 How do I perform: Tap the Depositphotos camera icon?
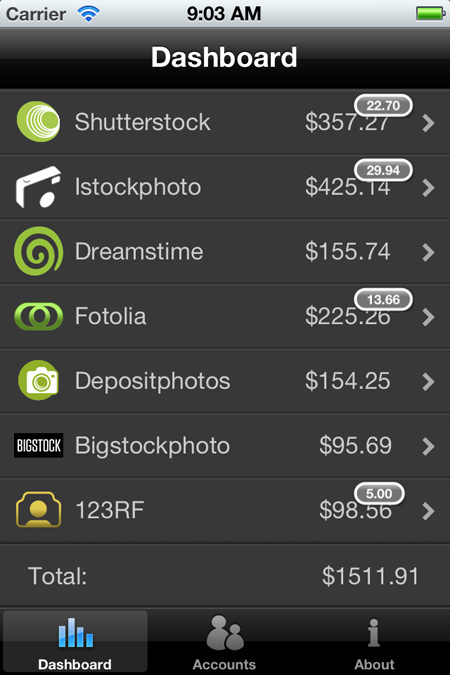[38, 381]
